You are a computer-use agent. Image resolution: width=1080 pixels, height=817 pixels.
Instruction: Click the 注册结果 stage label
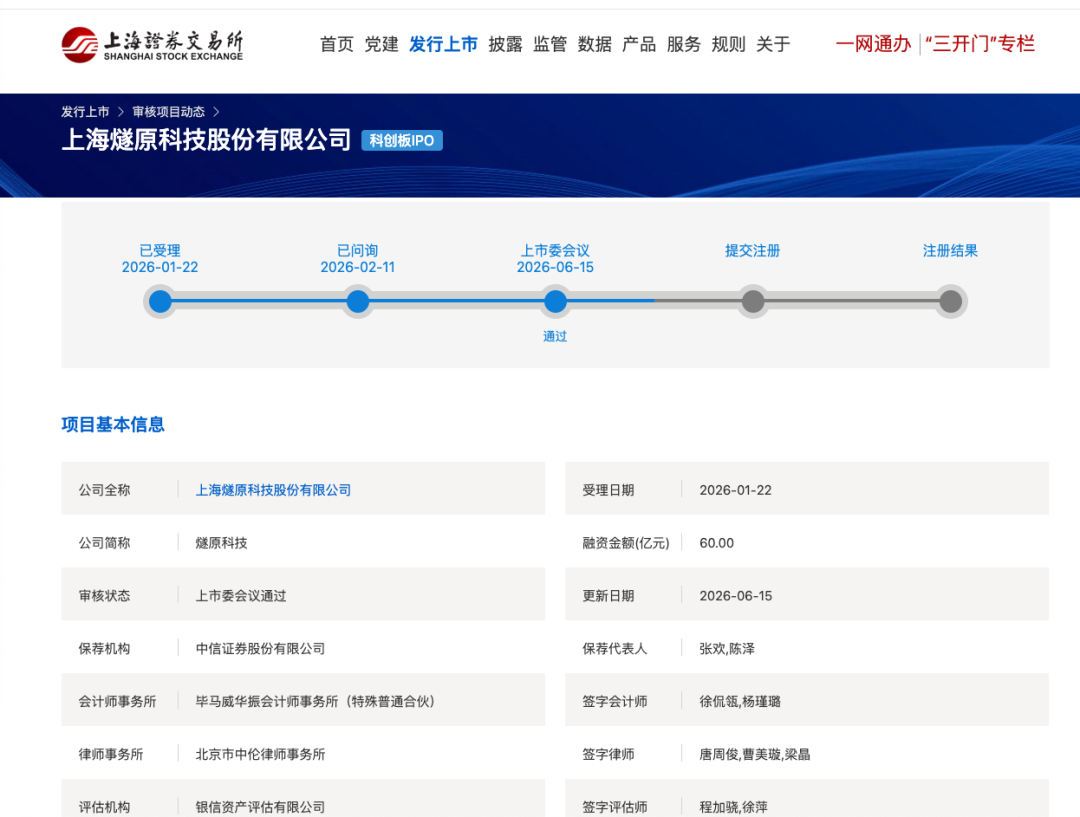[x=951, y=251]
